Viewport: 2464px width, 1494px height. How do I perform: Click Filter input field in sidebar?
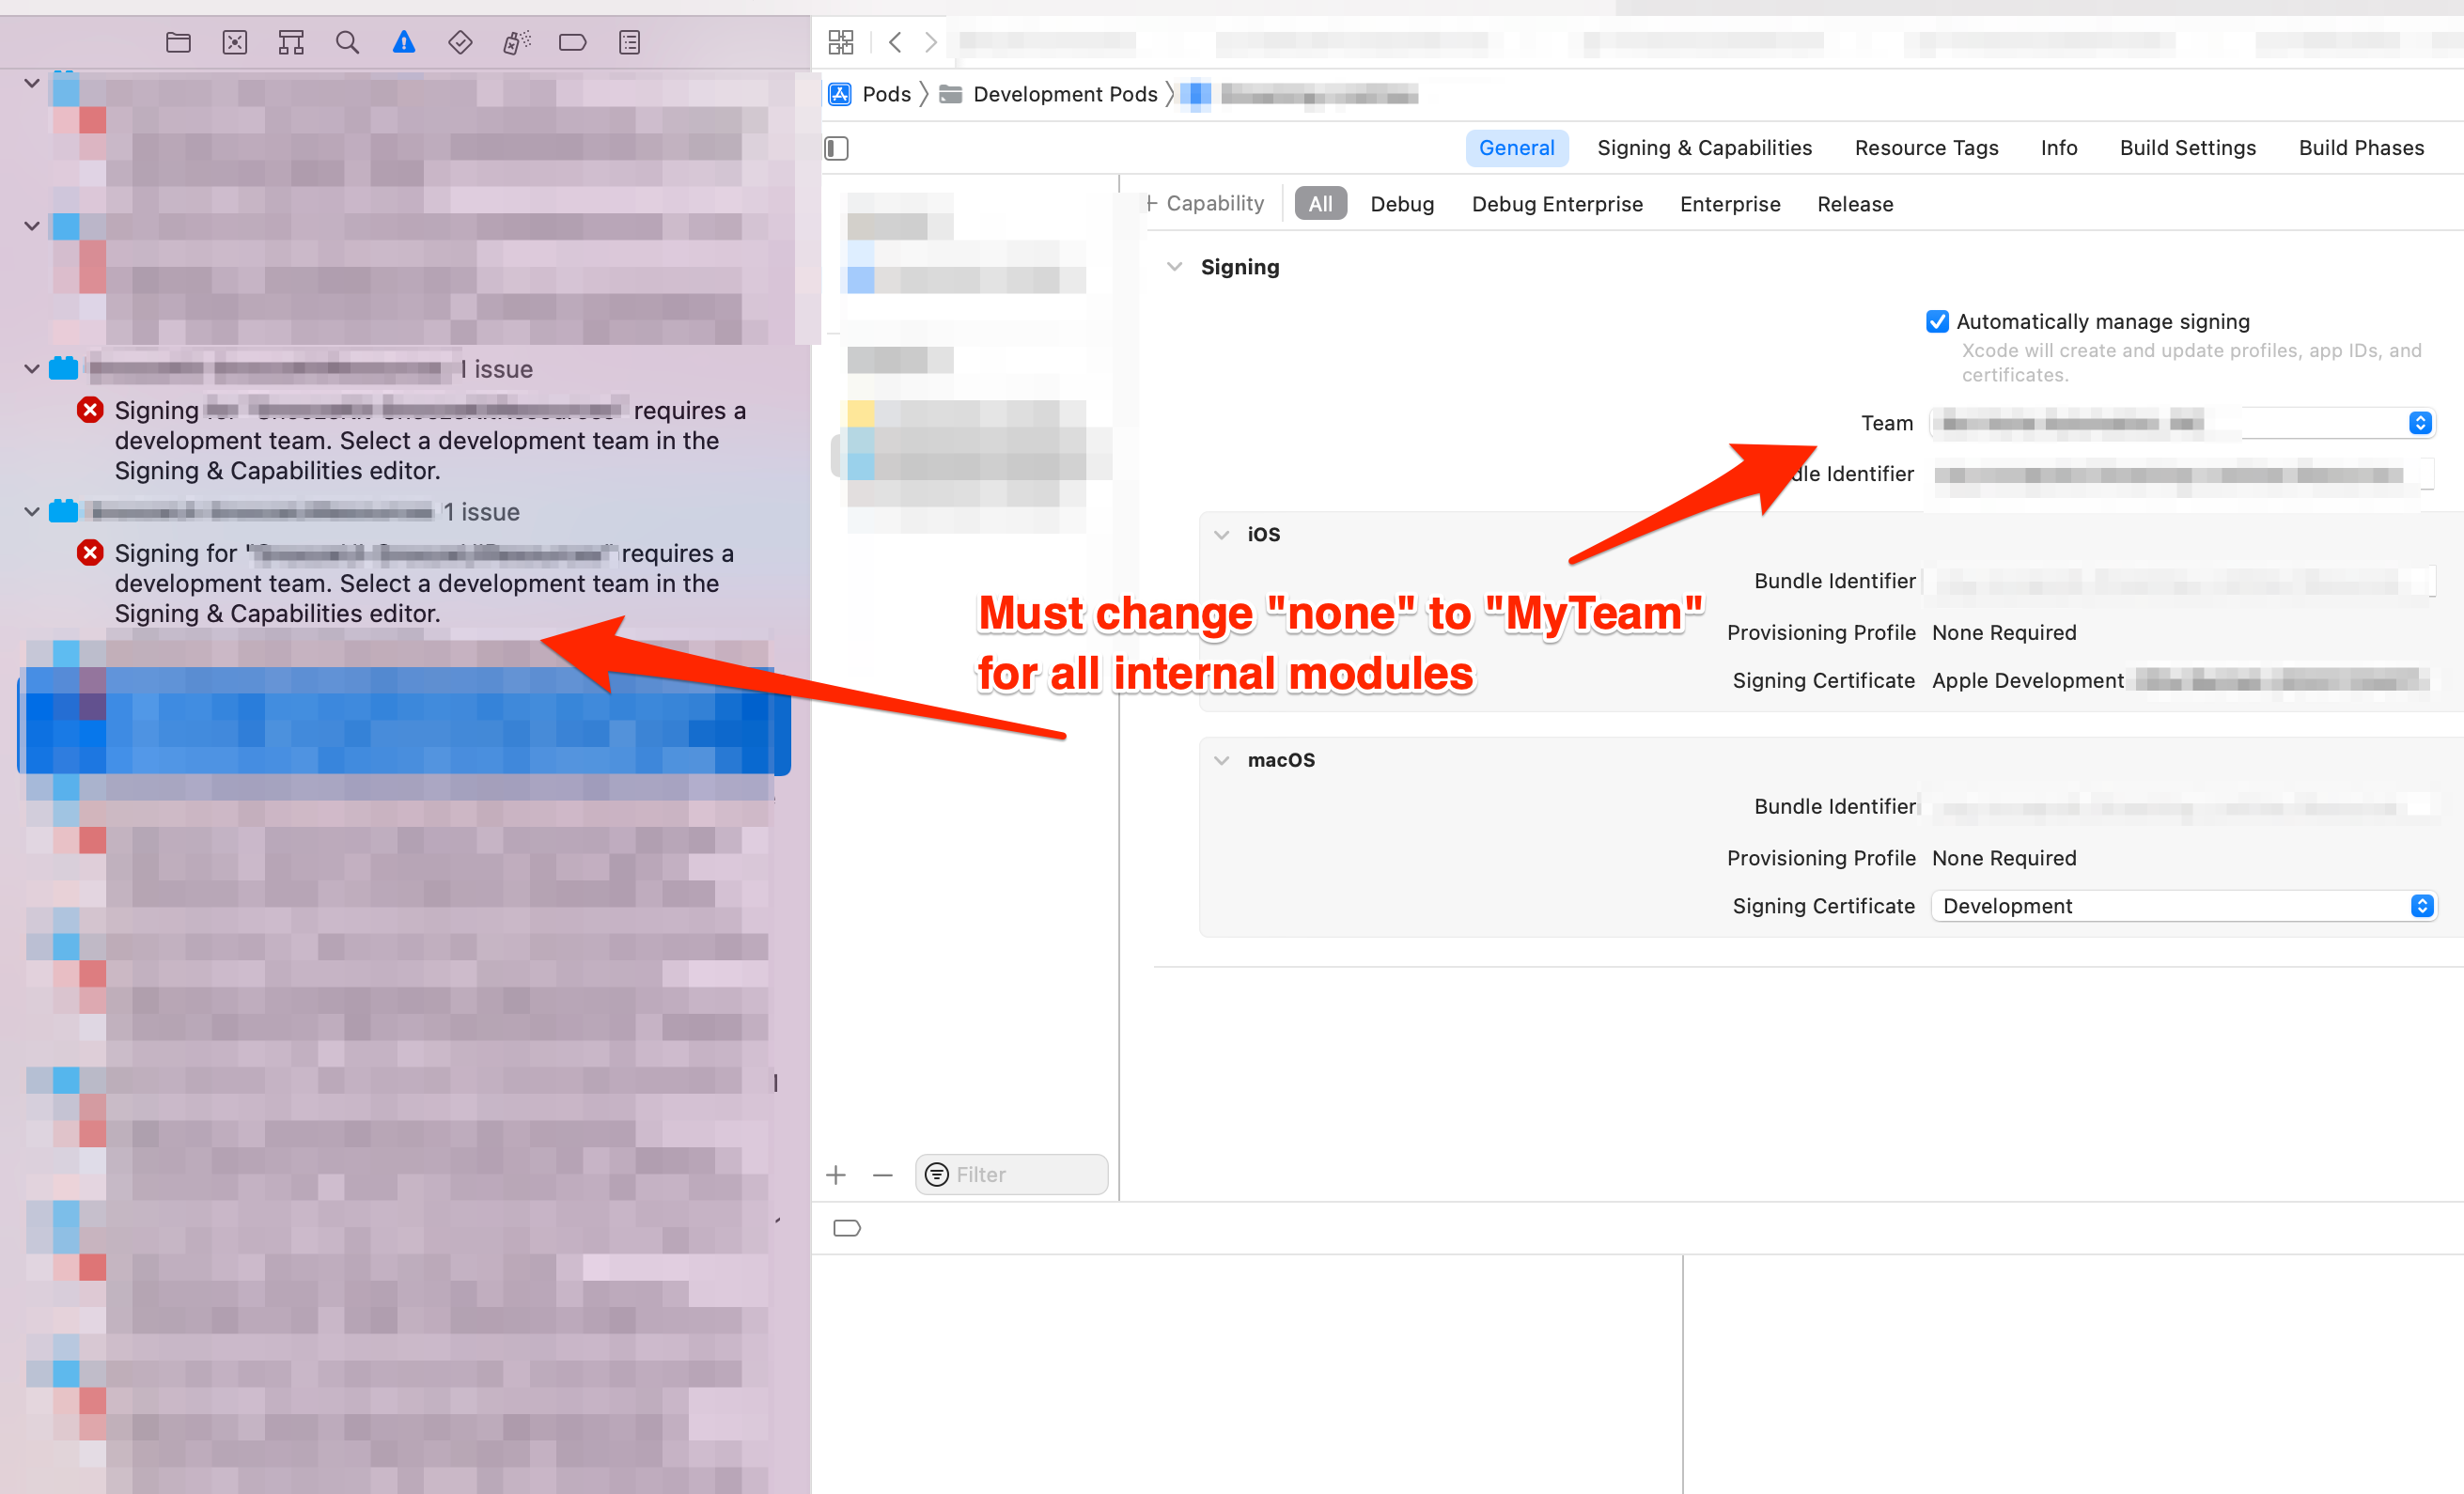pos(1012,1172)
